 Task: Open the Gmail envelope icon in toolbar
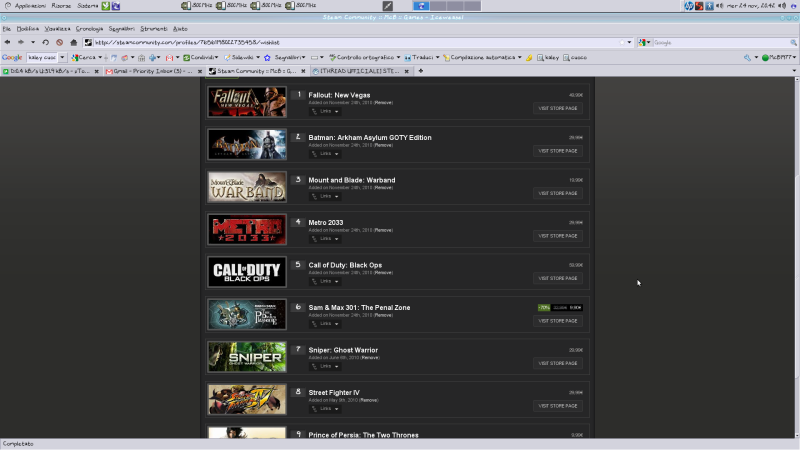(169, 58)
